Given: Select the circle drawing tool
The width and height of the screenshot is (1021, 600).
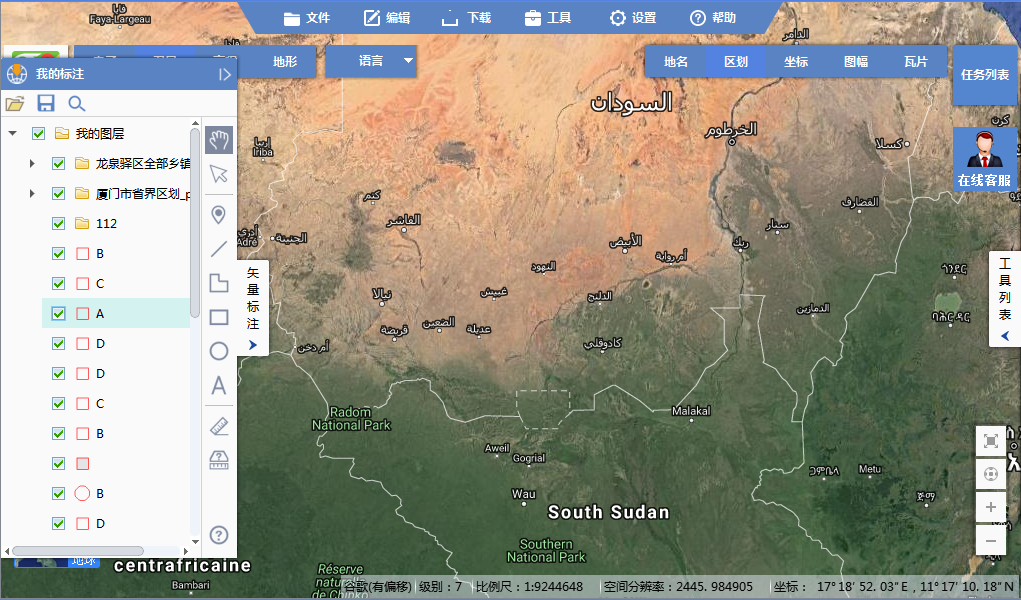Looking at the screenshot, I should point(219,351).
